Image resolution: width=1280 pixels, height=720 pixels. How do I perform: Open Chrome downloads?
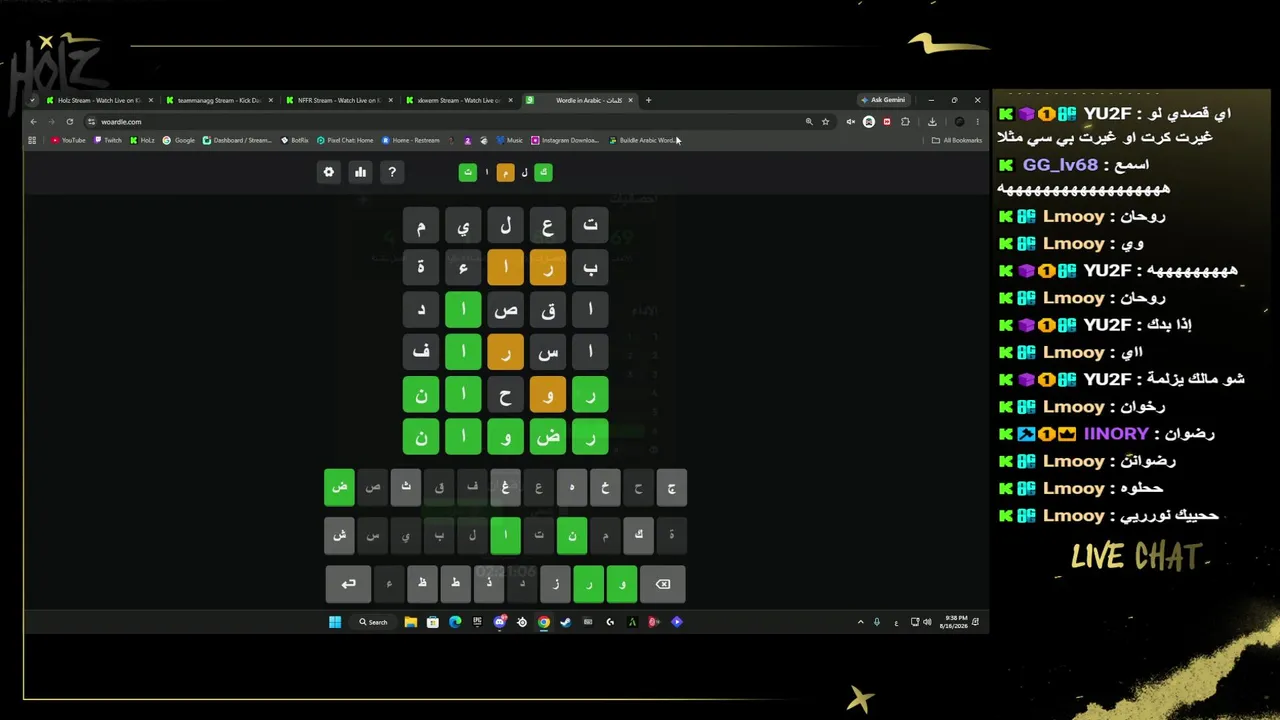[932, 122]
